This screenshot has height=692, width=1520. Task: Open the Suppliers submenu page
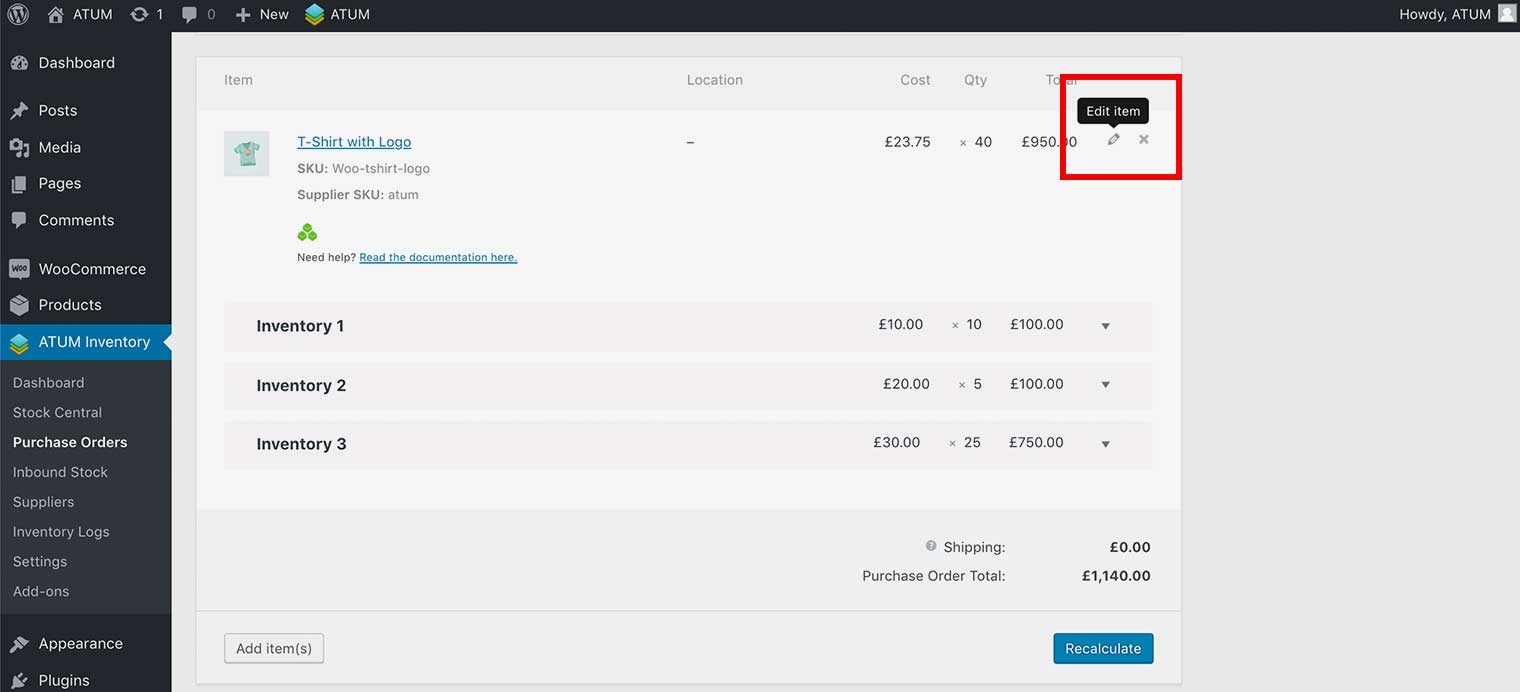43,502
